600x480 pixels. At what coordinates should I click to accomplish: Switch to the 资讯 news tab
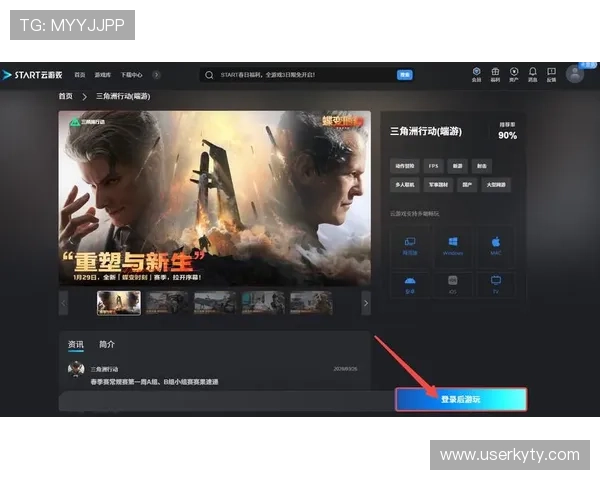coord(75,344)
